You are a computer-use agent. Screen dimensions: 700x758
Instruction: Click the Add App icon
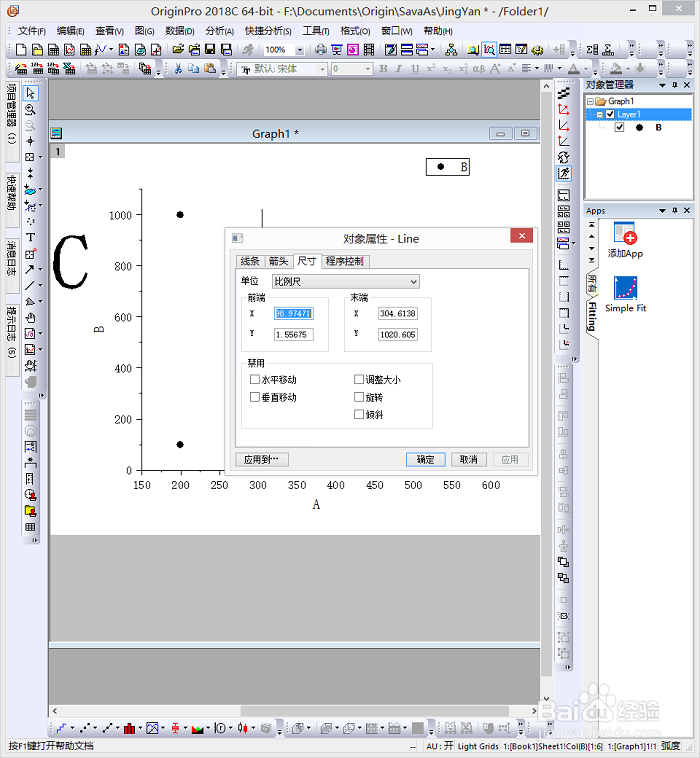pyautogui.click(x=625, y=240)
